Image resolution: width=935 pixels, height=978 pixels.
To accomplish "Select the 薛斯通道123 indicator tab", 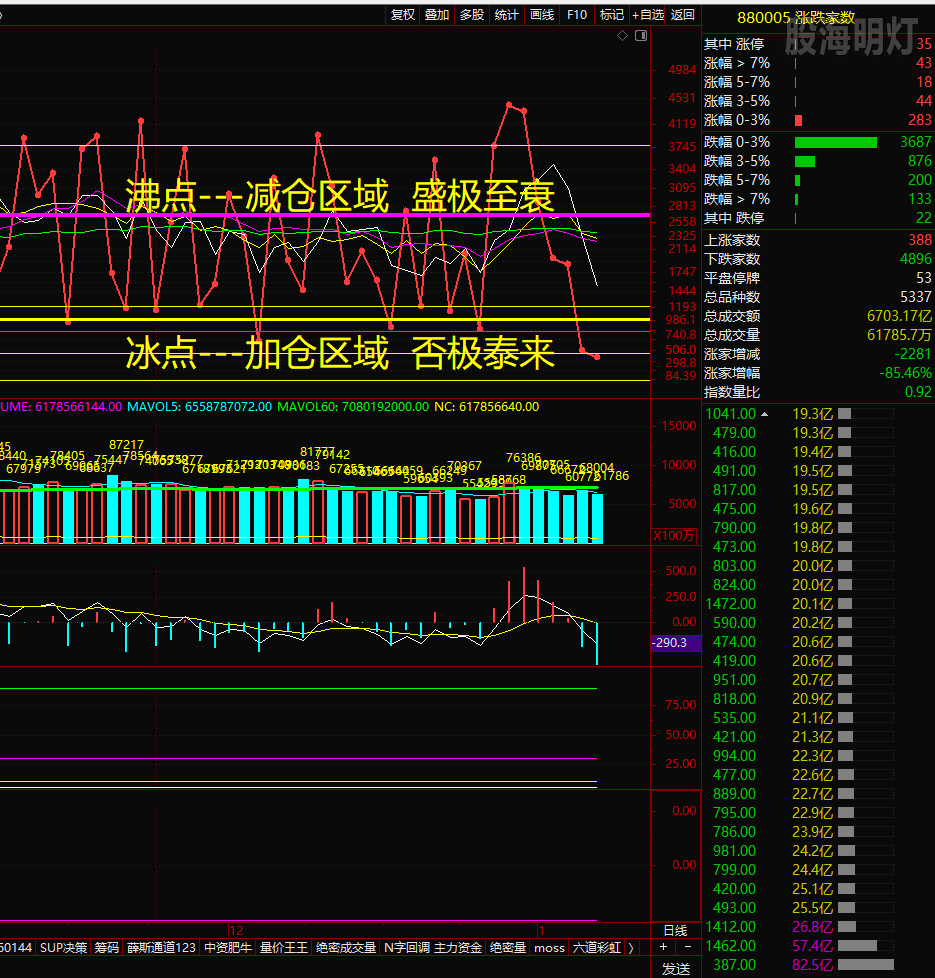I will [x=162, y=948].
